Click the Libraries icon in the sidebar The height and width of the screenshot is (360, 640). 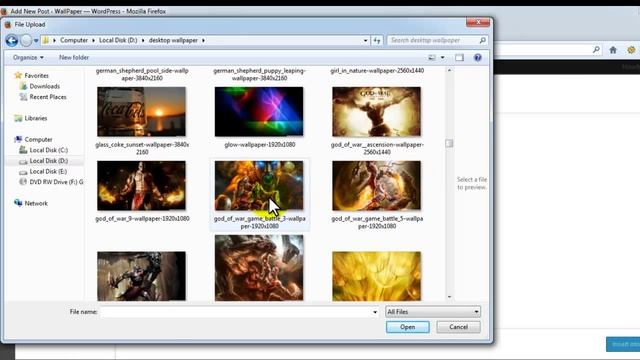point(18,118)
